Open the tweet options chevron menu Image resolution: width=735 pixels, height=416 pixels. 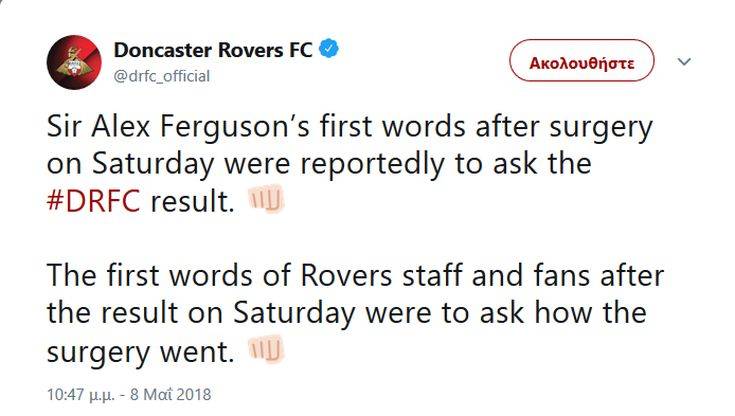pyautogui.click(x=685, y=61)
